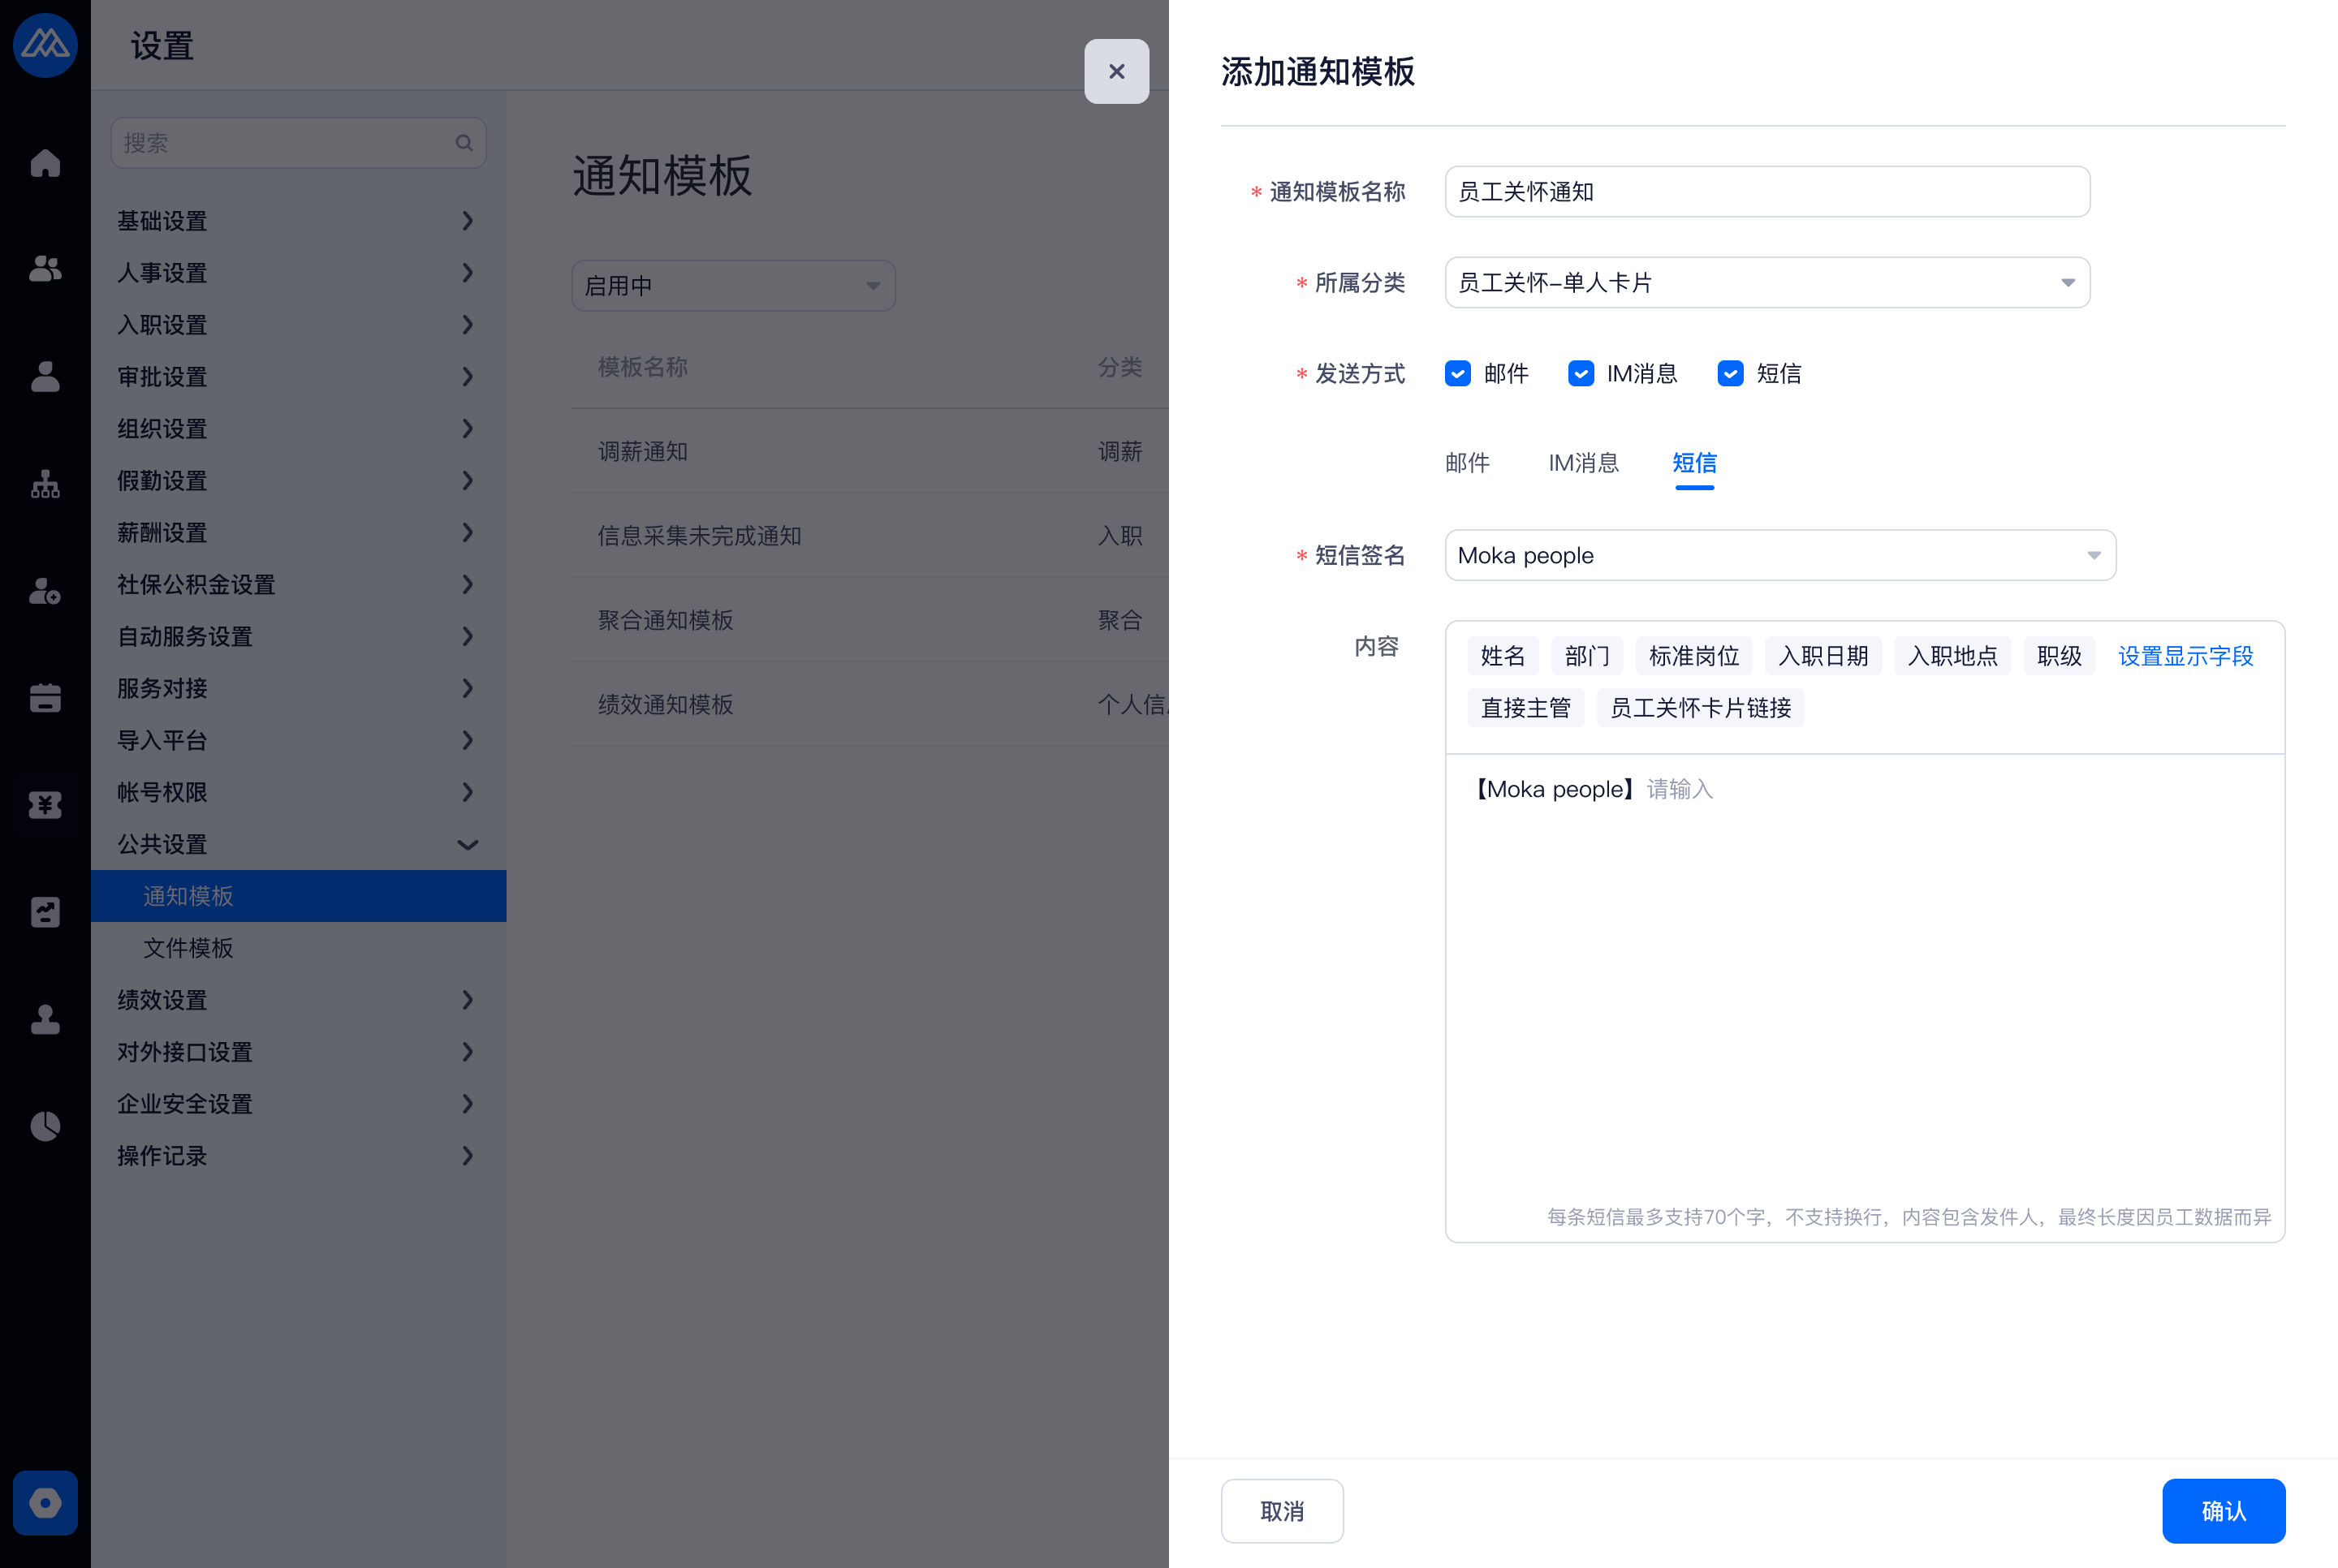Open the single person icon in sidebar
Viewport: 2338px width, 1568px height.
45,376
